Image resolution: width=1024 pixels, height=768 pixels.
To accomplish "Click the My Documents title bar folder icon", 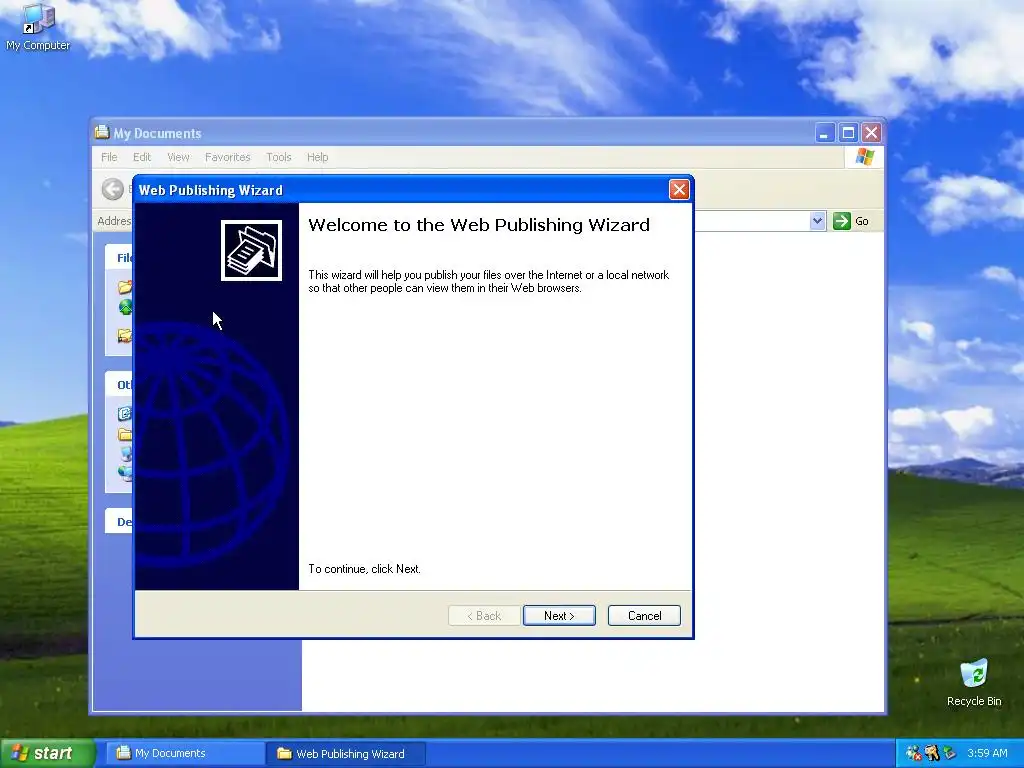I will tap(102, 133).
